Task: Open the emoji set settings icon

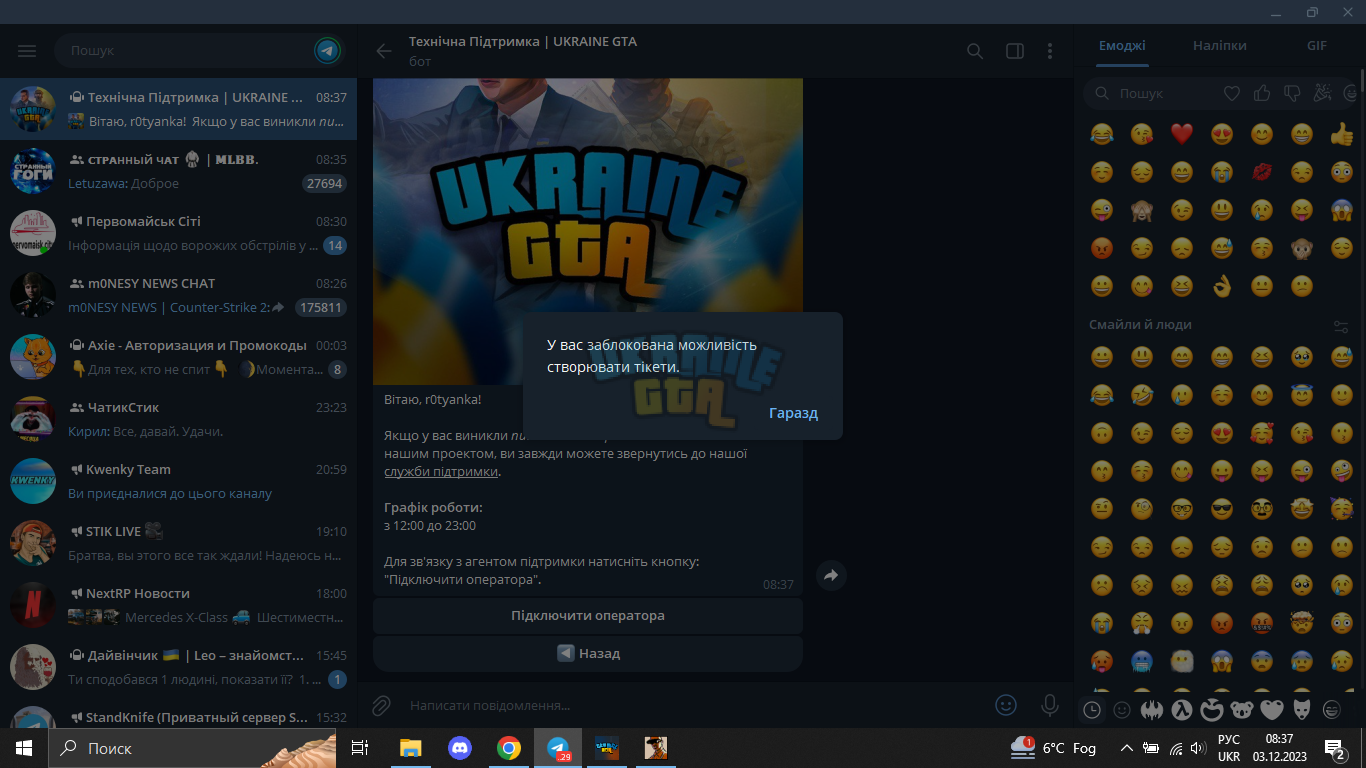Action: click(1341, 326)
